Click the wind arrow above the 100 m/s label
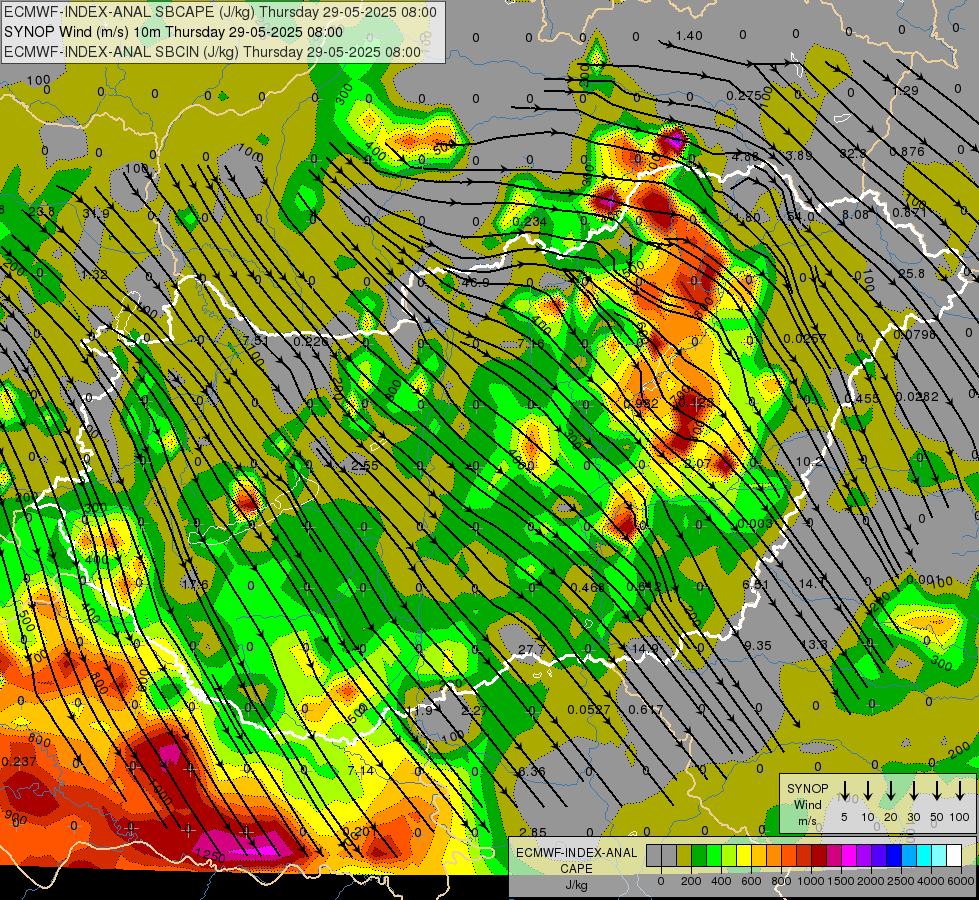The height and width of the screenshot is (900, 979). coord(960,791)
